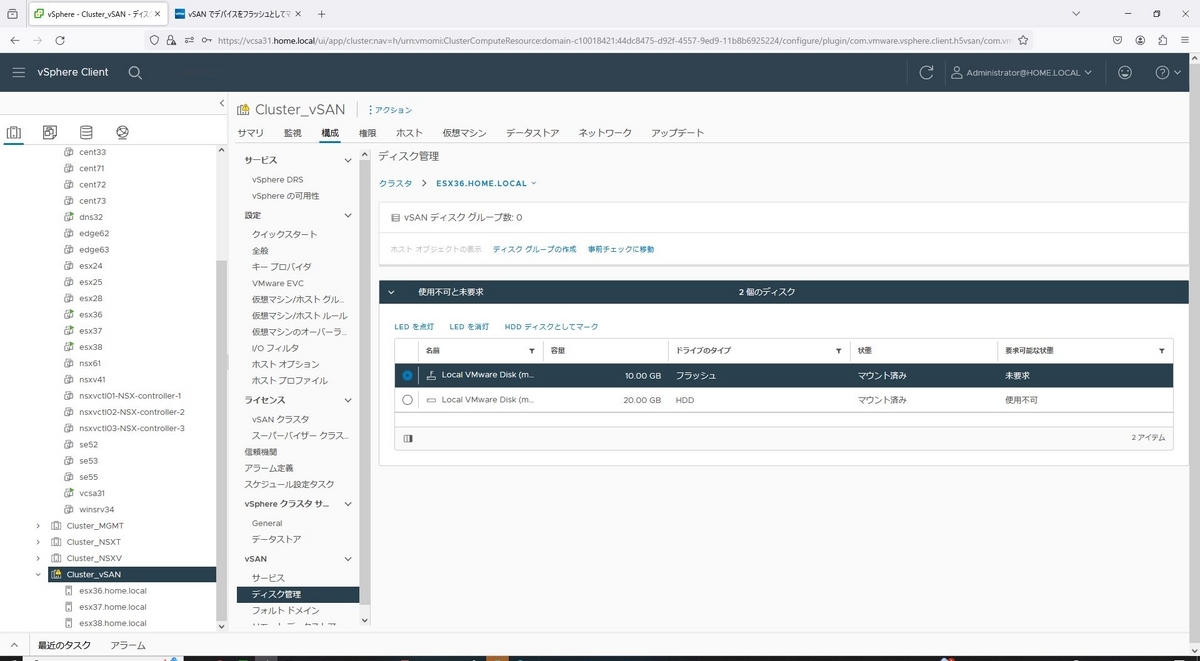Open クイックスタート in the config menu
The image size is (1200, 661).
click(285, 234)
